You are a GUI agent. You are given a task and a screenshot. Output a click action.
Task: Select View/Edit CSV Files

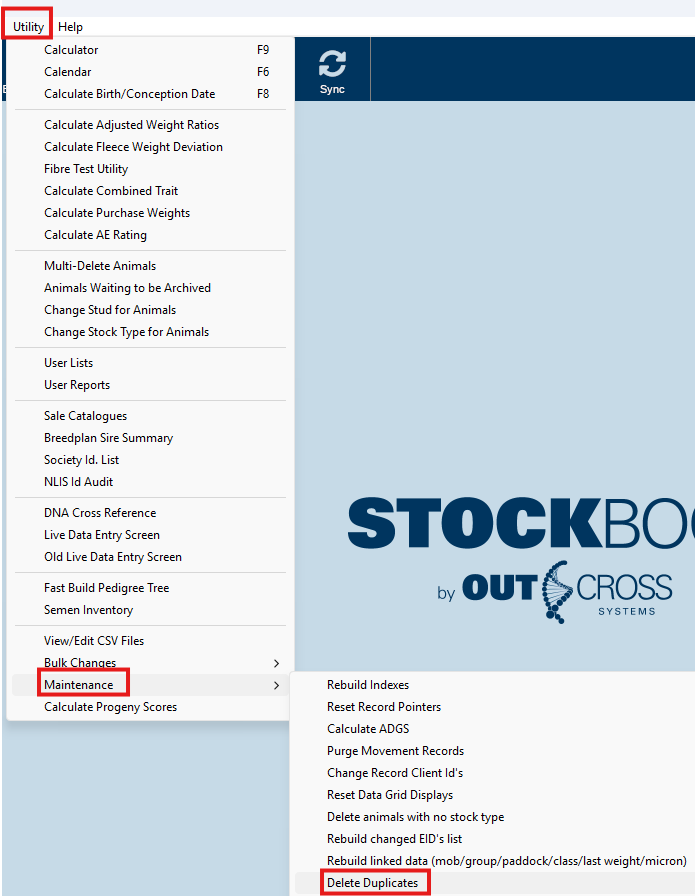coord(94,641)
